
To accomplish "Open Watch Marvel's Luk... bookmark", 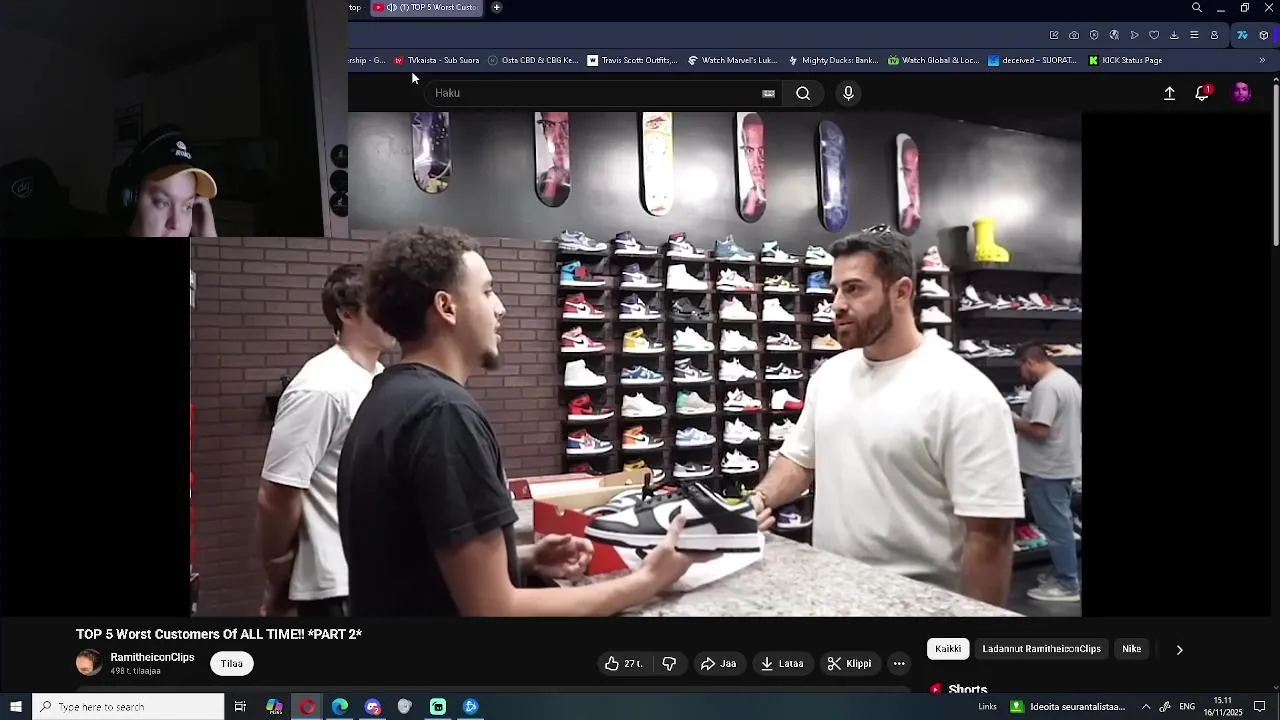I will 732,60.
